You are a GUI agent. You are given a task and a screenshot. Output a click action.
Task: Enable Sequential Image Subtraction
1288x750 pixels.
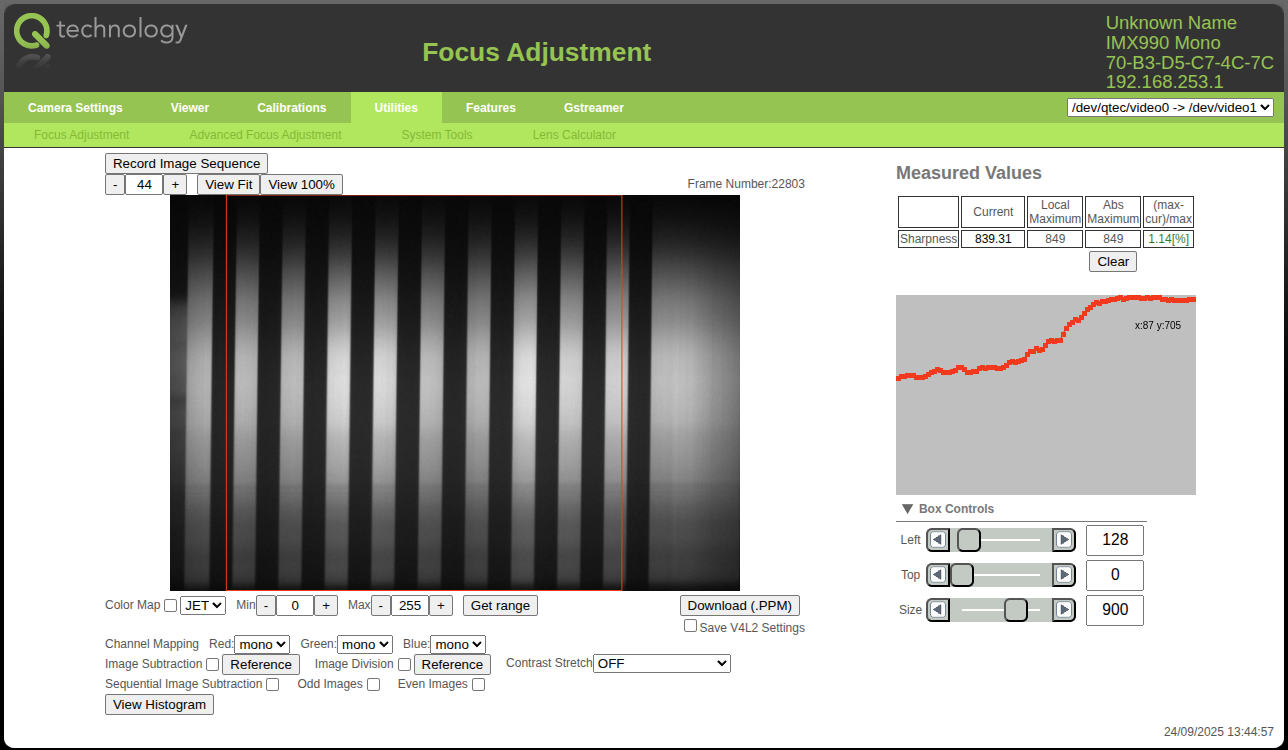point(272,685)
